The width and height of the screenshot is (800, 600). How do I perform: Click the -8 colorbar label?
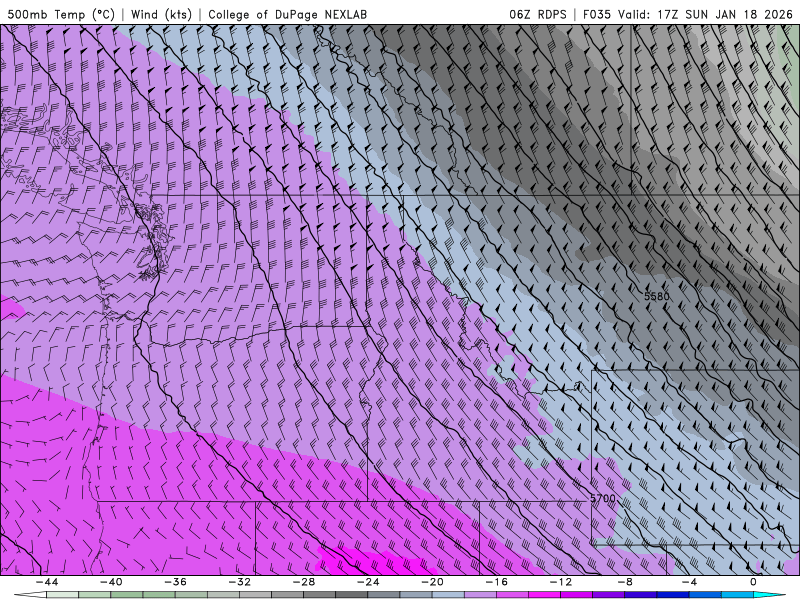coord(625,582)
